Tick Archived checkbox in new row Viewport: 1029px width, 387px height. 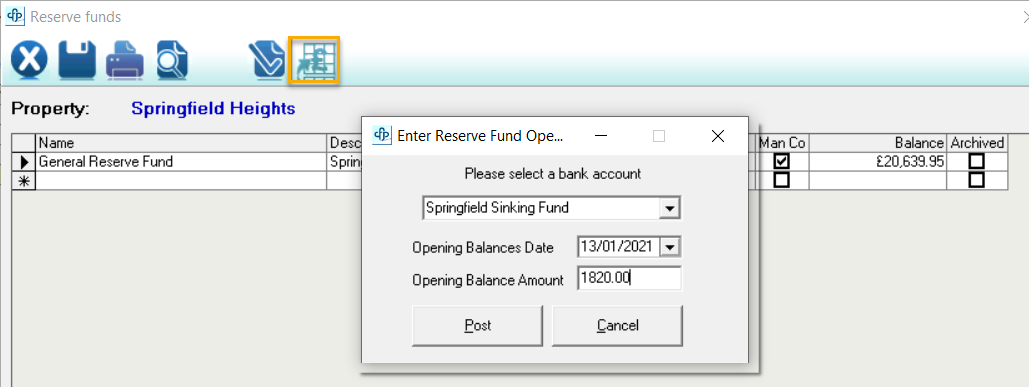(977, 180)
